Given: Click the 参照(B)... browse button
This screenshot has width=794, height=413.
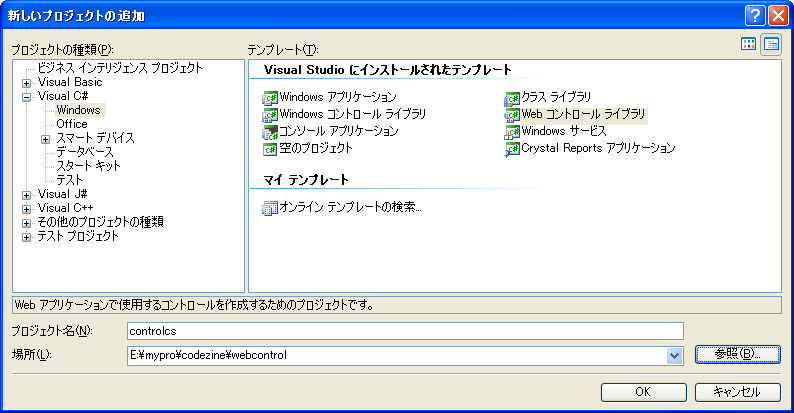Looking at the screenshot, I should coord(737,354).
